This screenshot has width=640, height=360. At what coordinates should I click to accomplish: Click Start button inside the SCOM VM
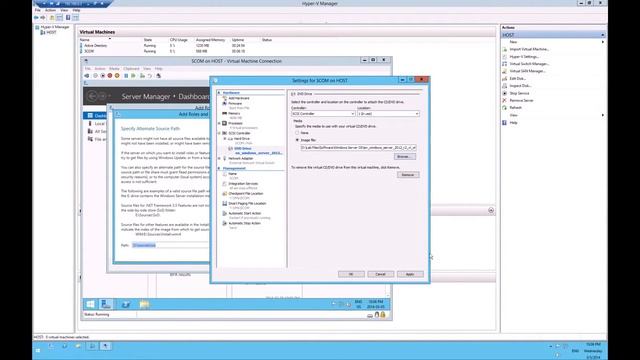[x=90, y=304]
